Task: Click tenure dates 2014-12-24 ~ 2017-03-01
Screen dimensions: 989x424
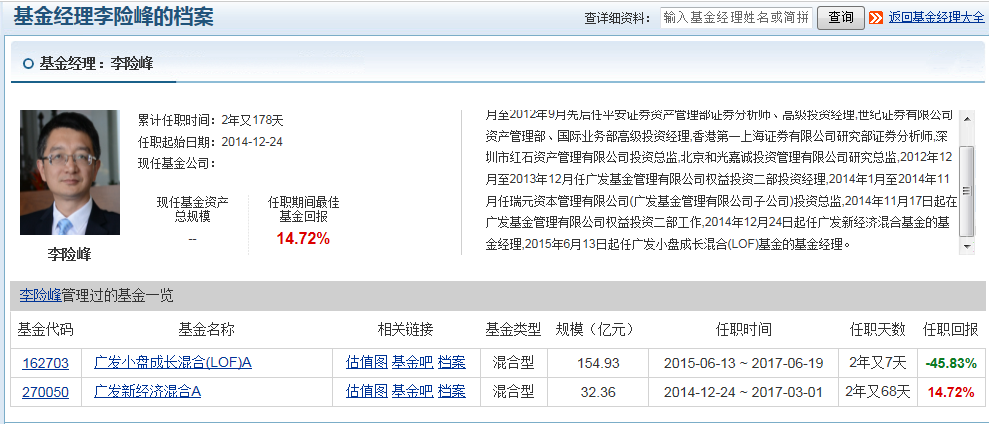Action: click(x=744, y=392)
